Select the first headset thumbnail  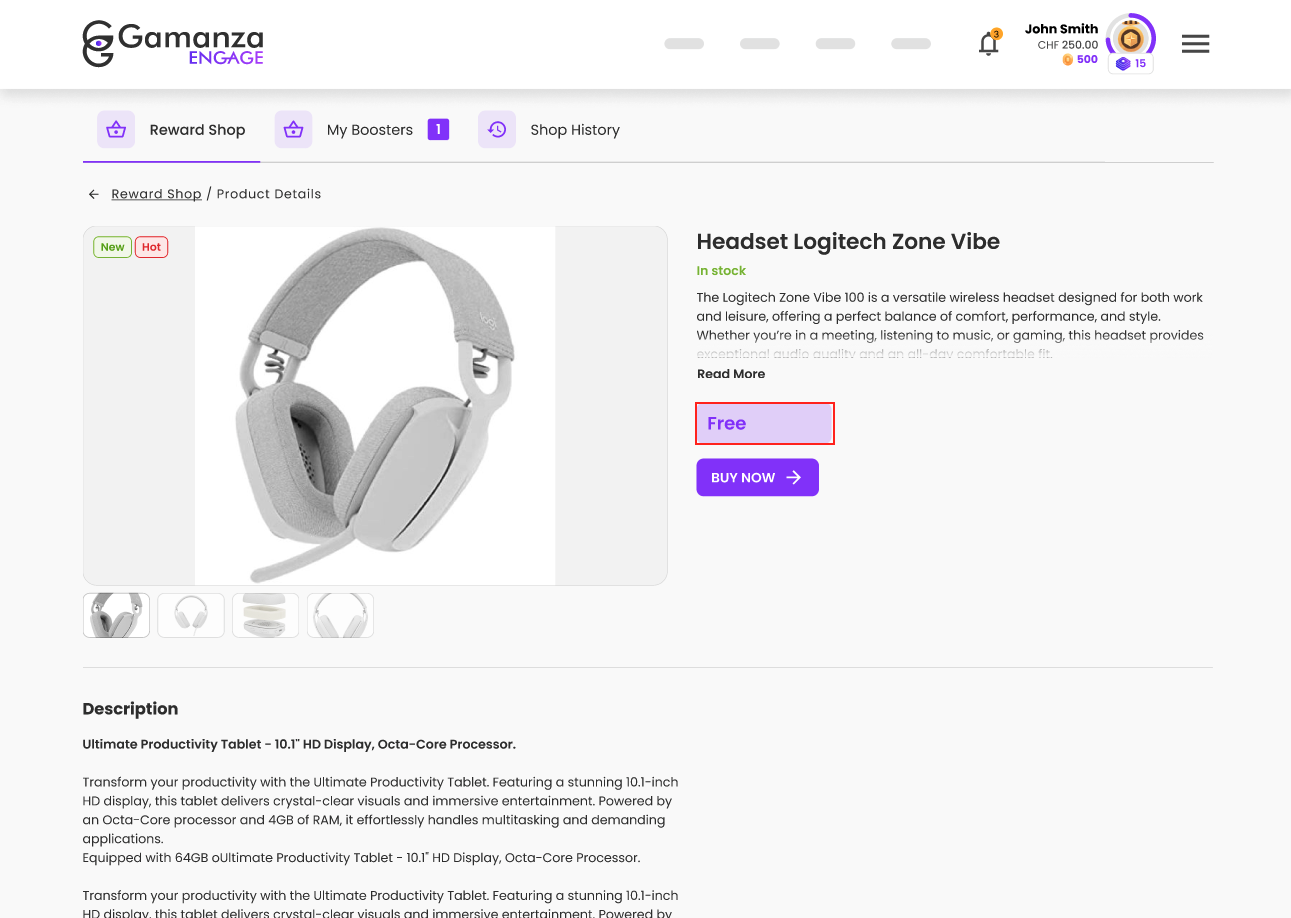[x=116, y=615]
